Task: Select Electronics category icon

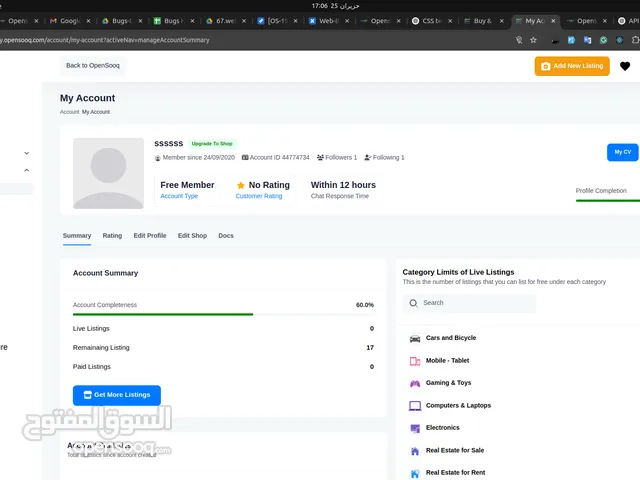Action: pos(415,428)
